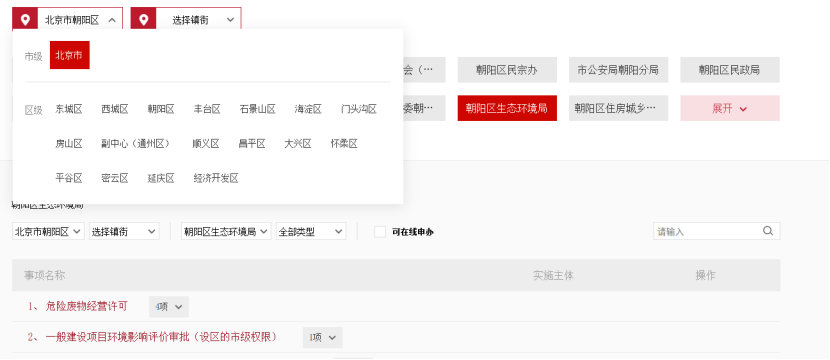The image size is (830, 360).
Task: Choose 朝阳区 district
Action: (161, 109)
